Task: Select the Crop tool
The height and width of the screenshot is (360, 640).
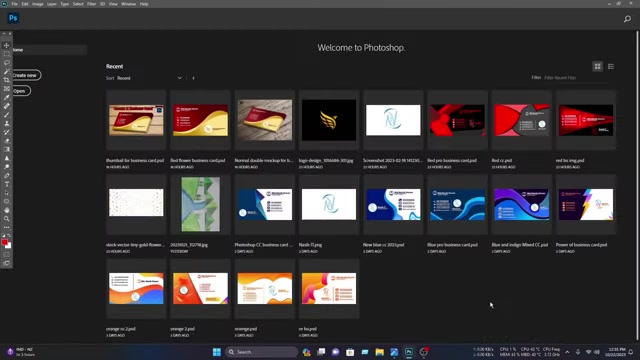Action: point(7,80)
